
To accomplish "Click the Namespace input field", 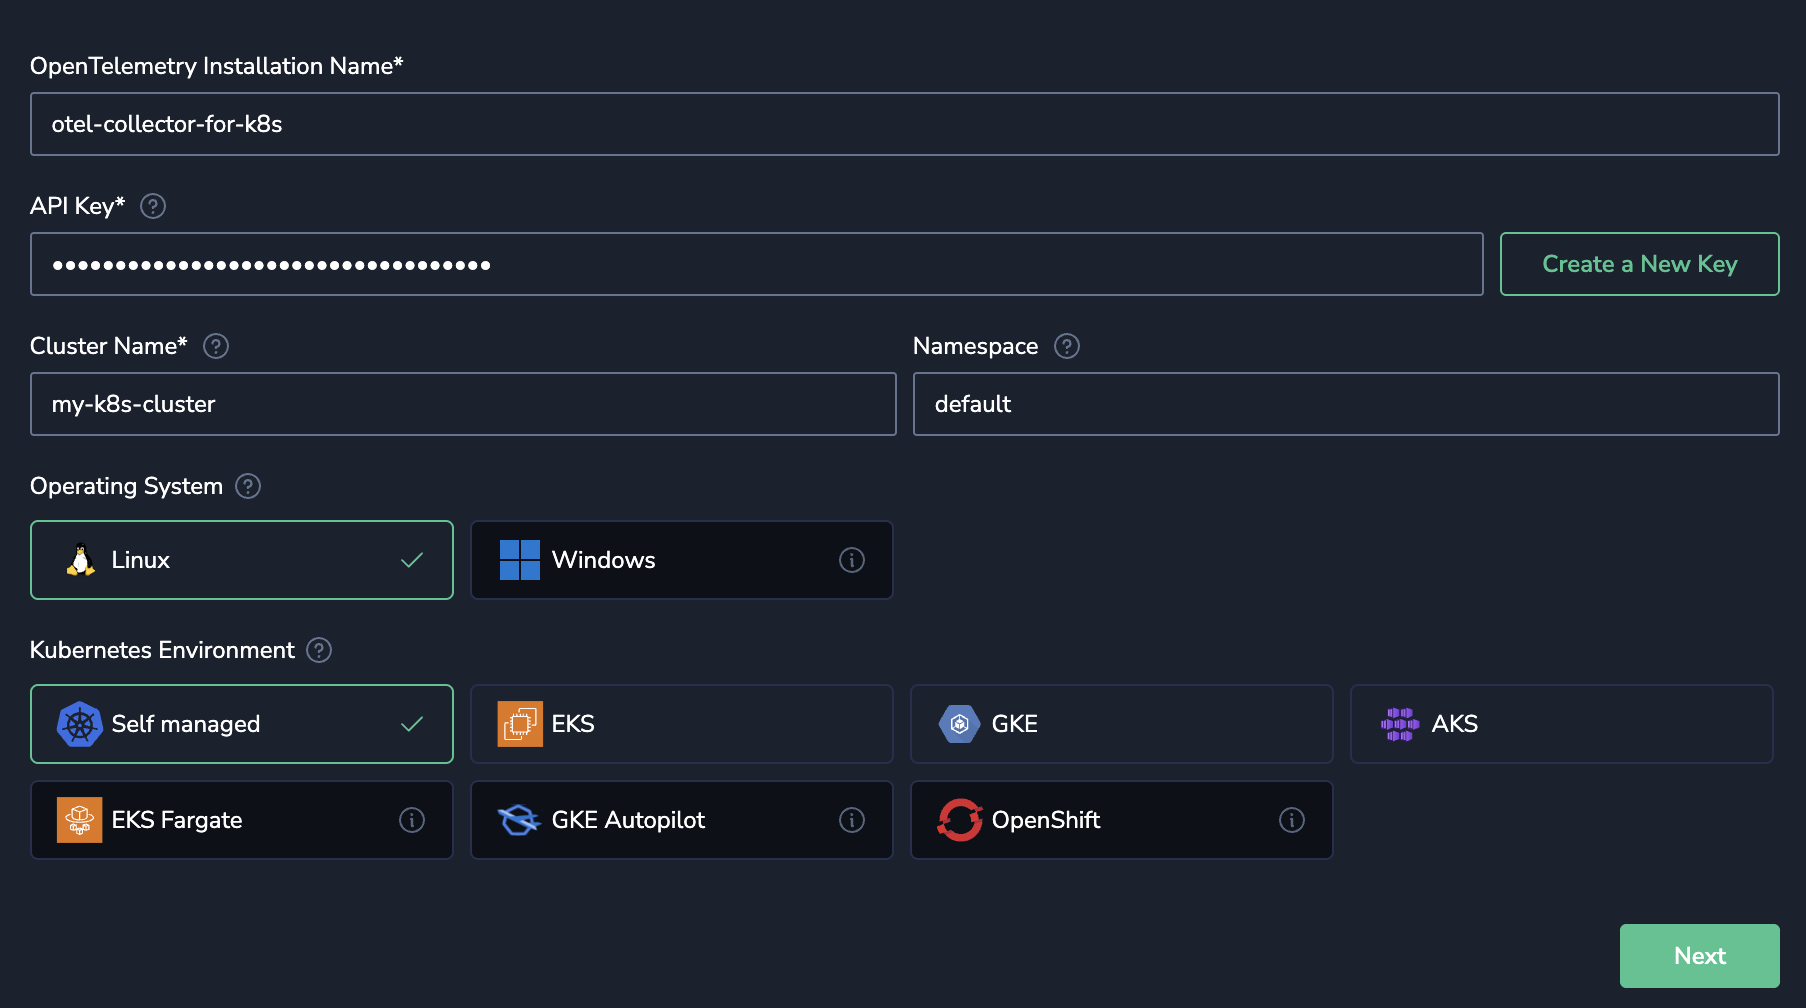I will 1345,404.
